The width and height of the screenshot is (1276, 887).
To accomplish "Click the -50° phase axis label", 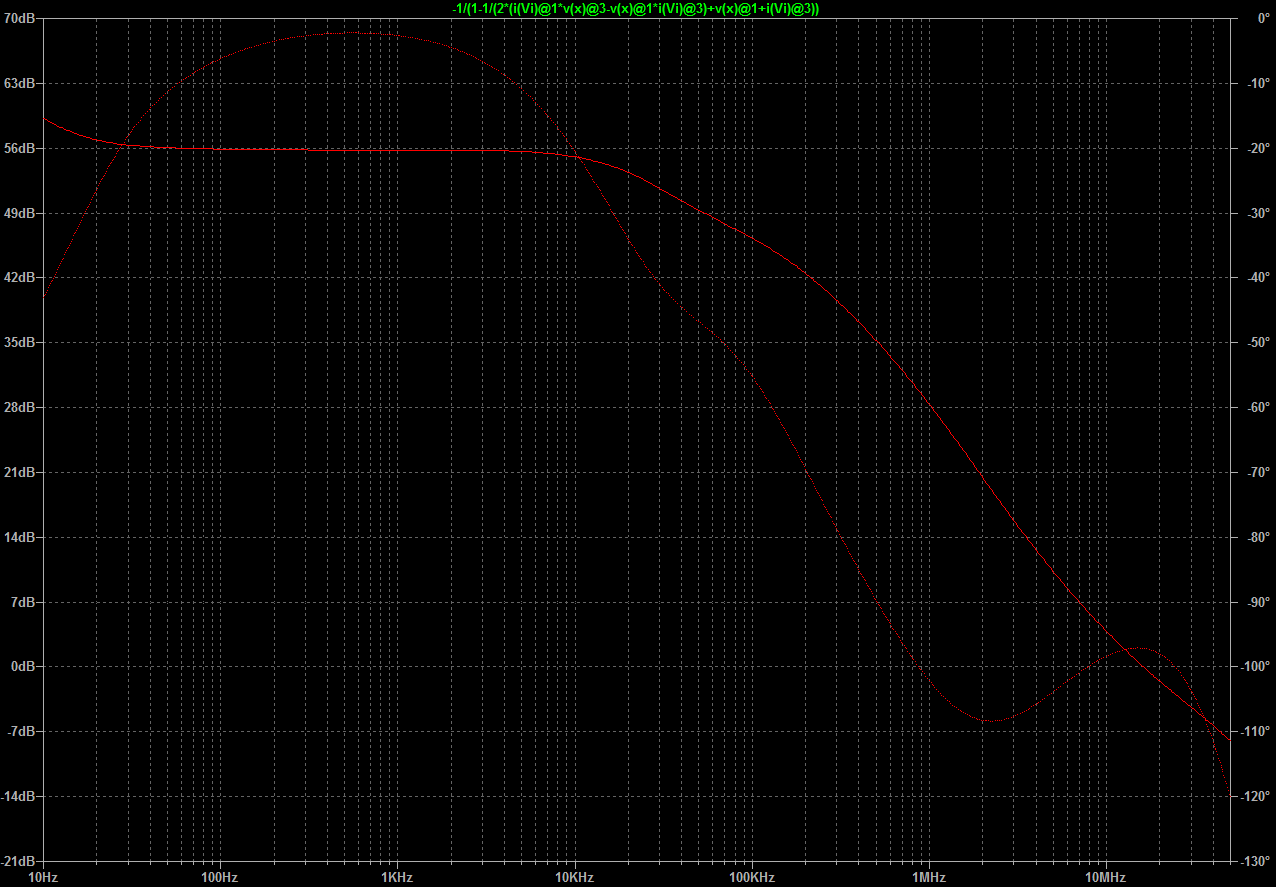I will [x=1256, y=343].
